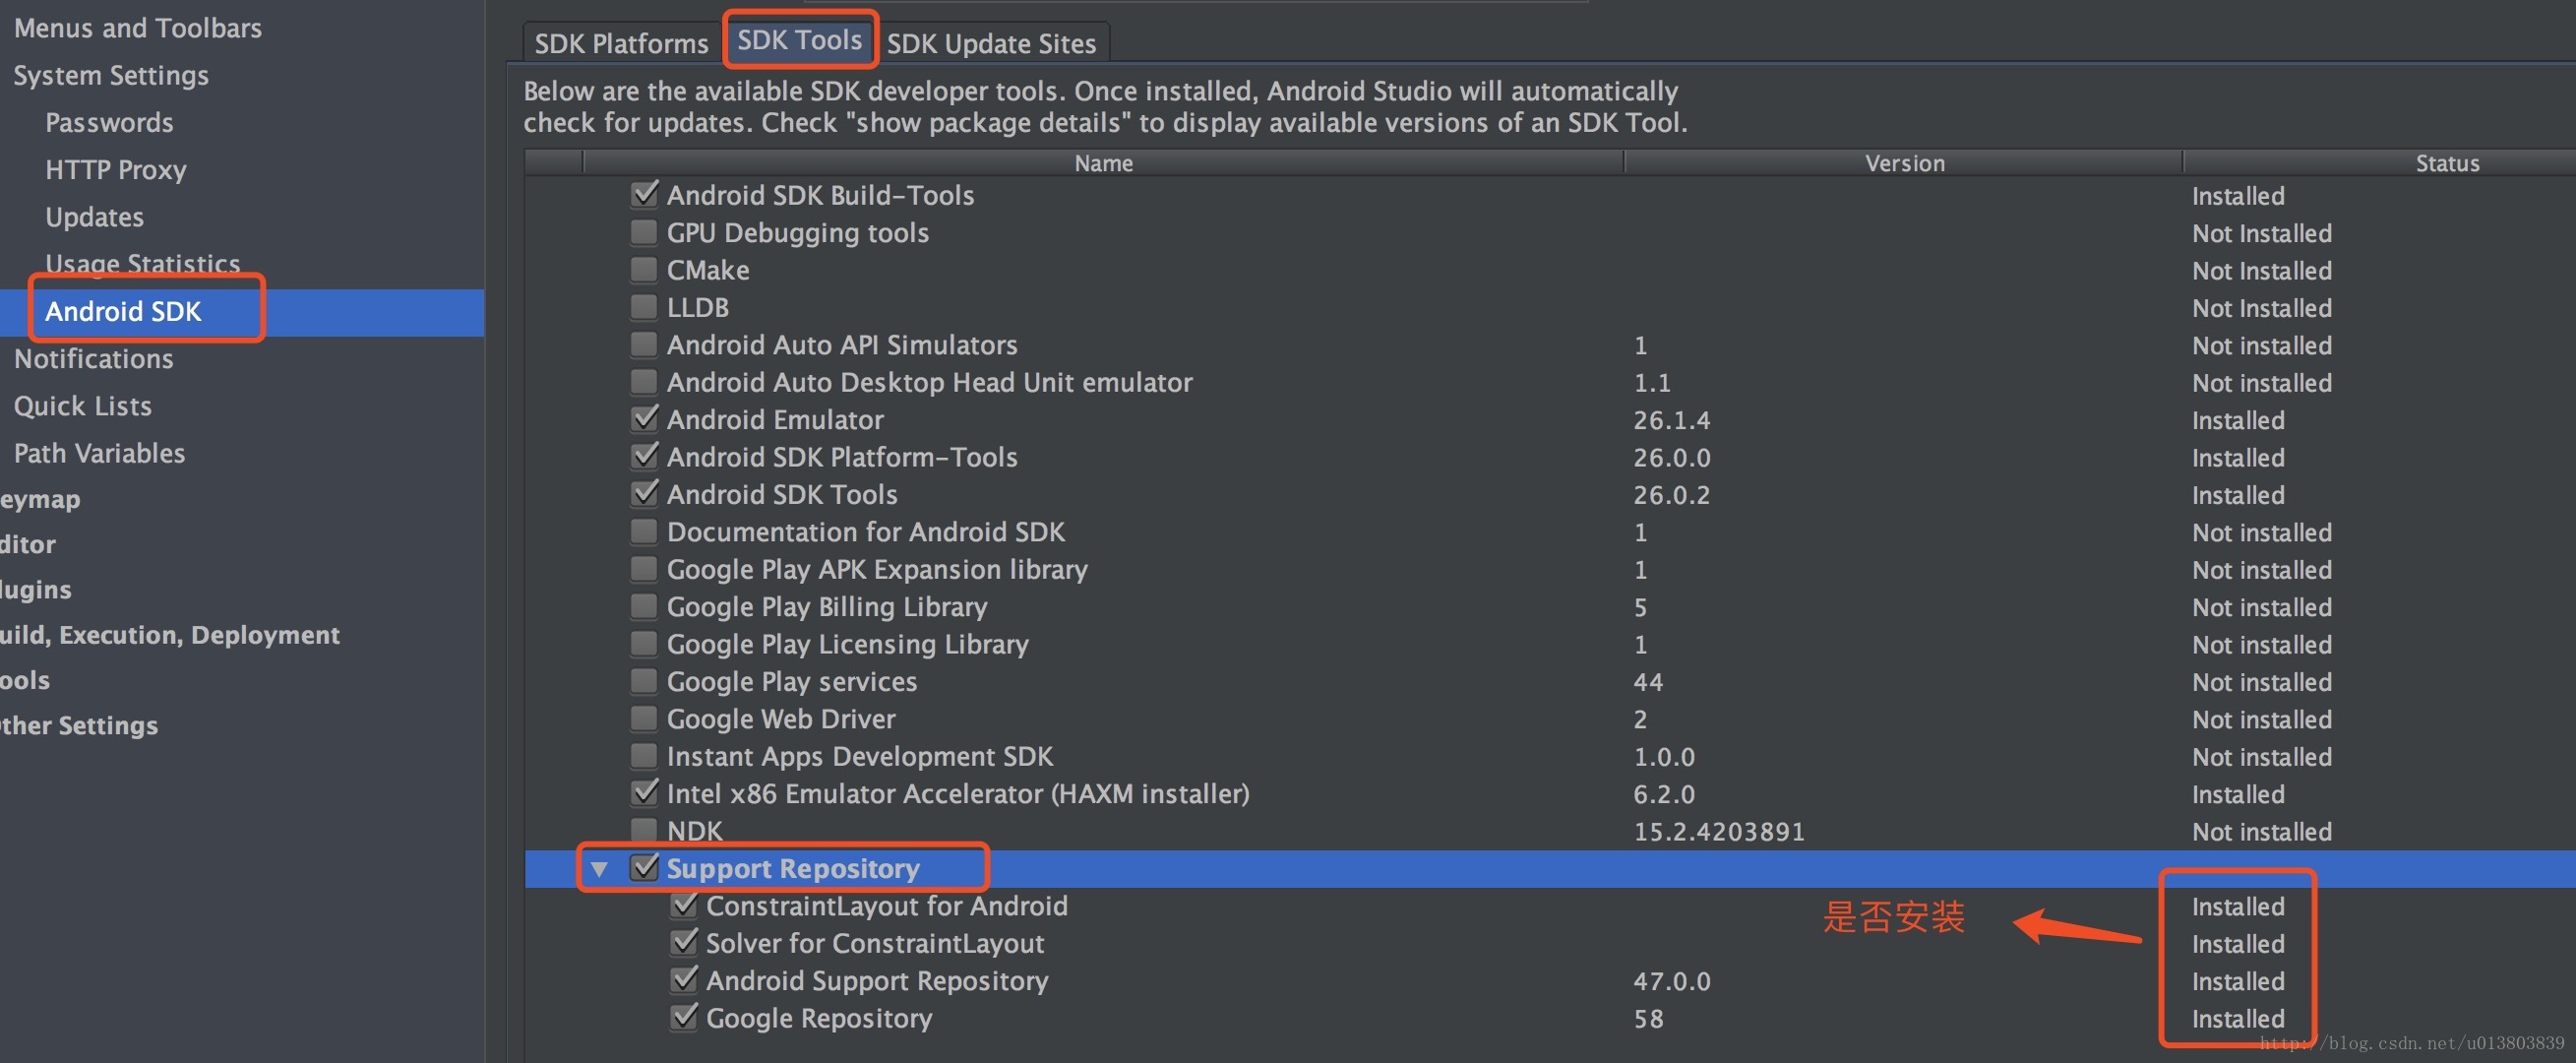This screenshot has height=1063, width=2576.
Task: Switch to the SDK Platforms tab
Action: (621, 43)
